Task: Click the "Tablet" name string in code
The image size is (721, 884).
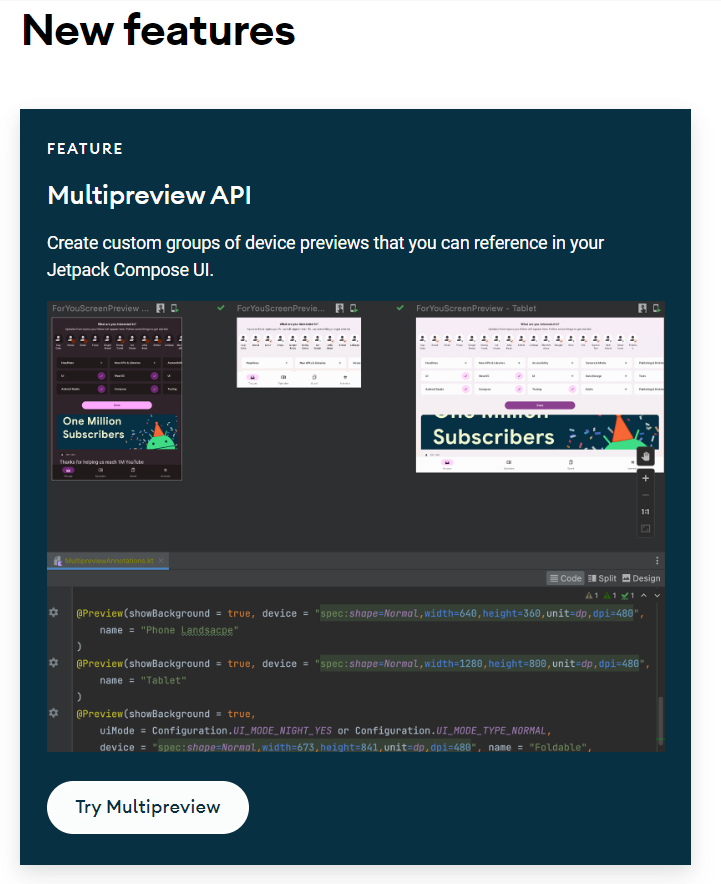Action: (x=163, y=680)
